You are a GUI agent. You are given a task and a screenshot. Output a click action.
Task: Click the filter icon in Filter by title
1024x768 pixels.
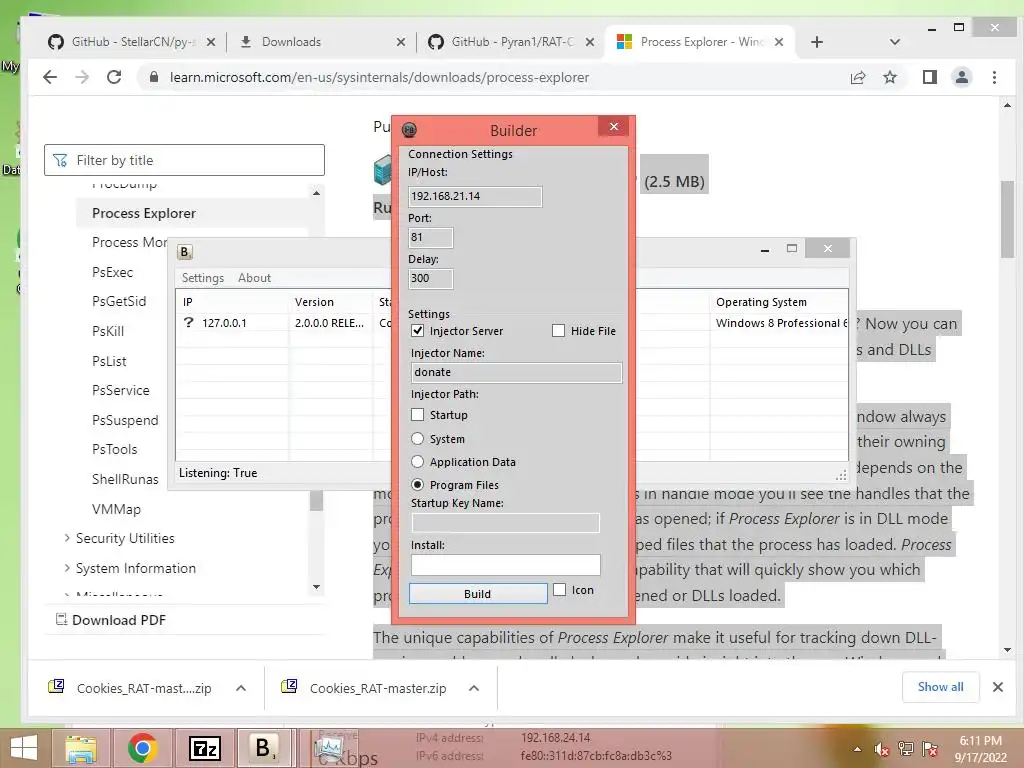pos(60,160)
